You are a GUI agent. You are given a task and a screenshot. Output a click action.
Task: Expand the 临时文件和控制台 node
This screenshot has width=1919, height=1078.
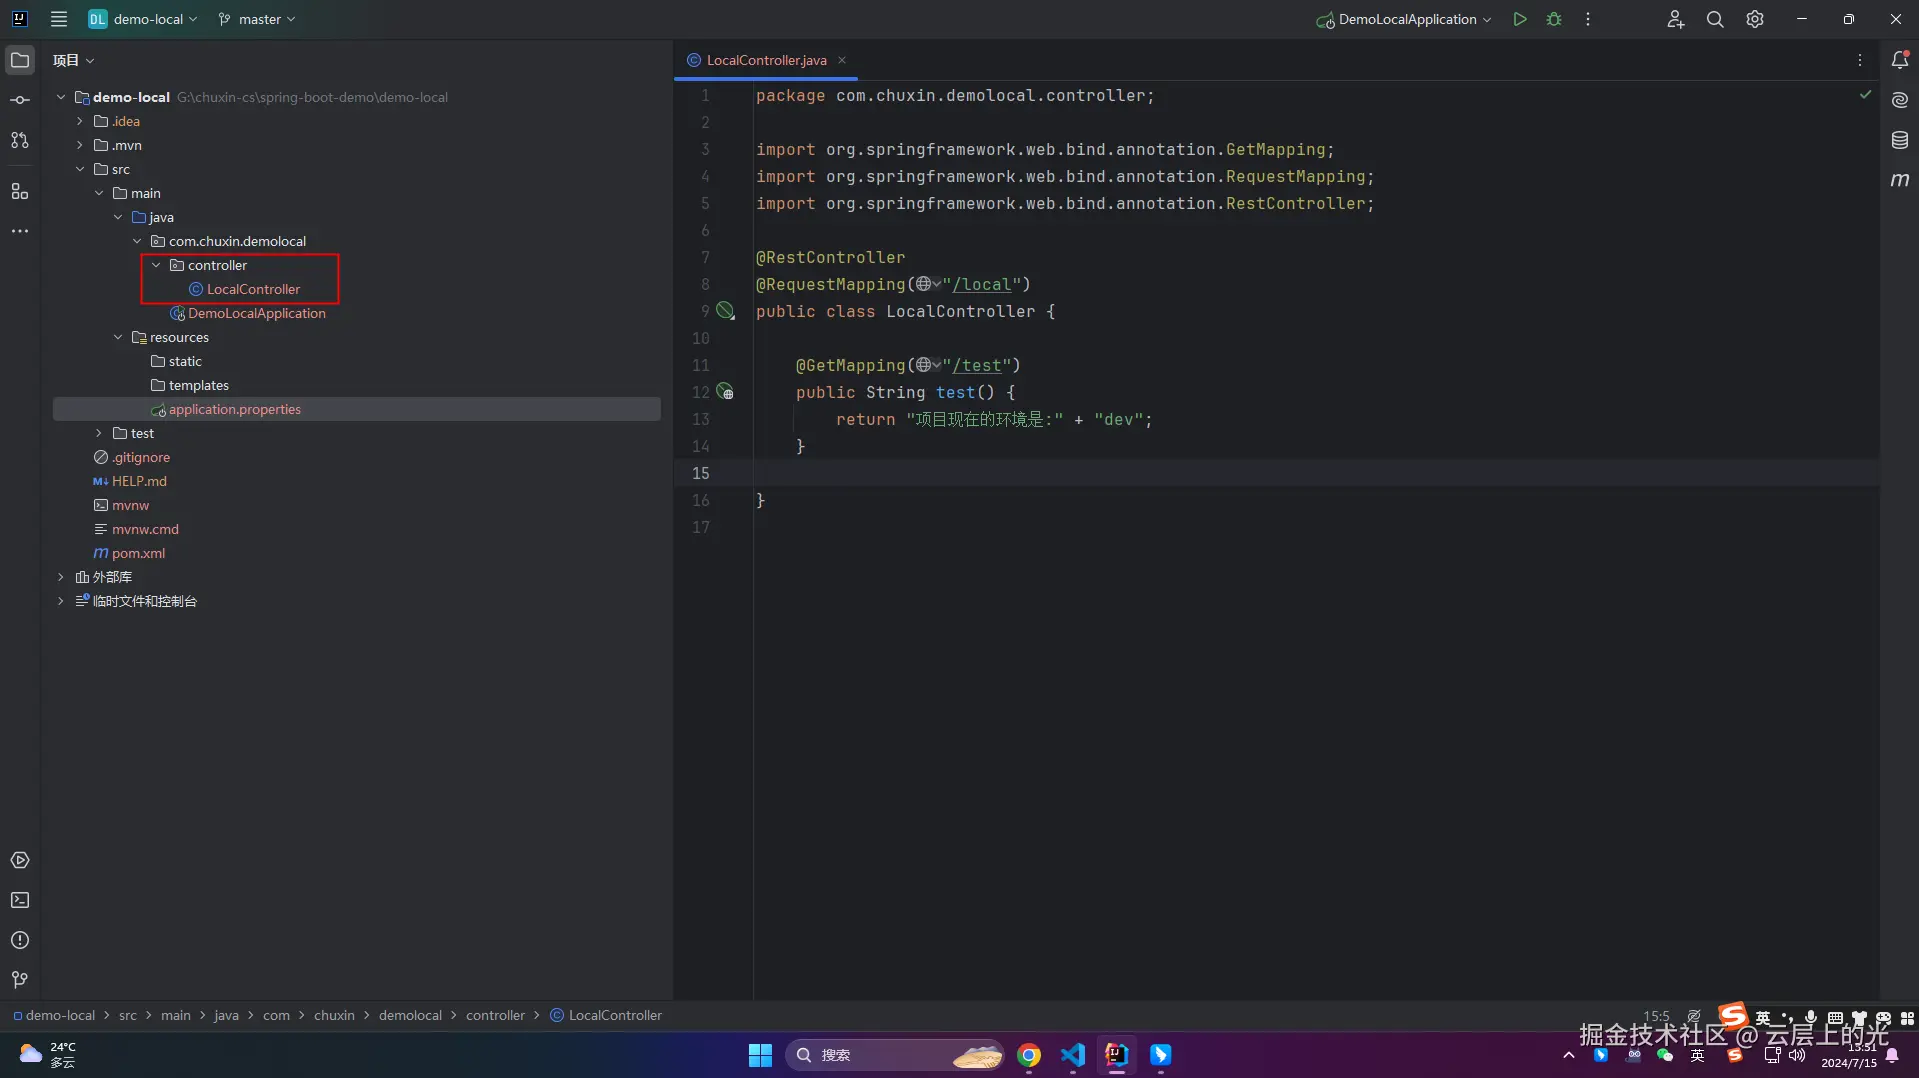coord(61,601)
